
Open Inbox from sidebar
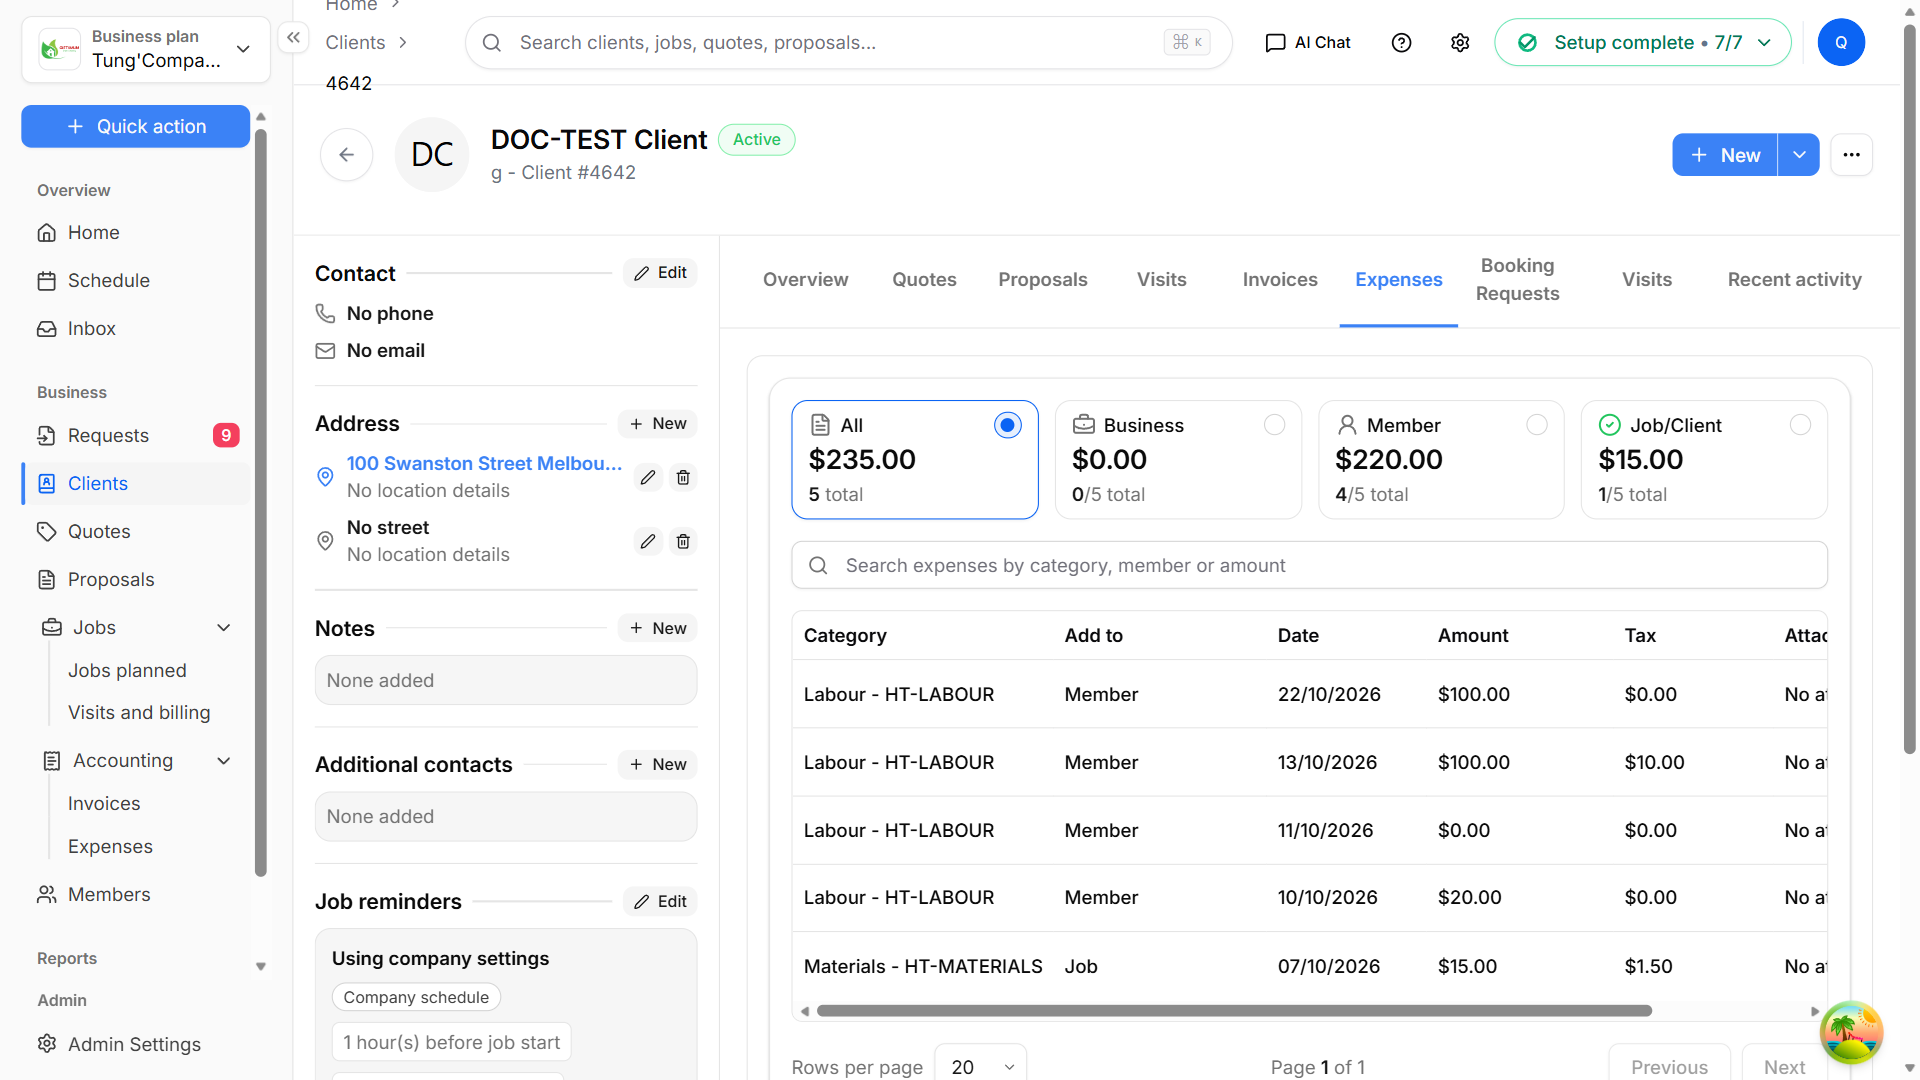pyautogui.click(x=135, y=329)
